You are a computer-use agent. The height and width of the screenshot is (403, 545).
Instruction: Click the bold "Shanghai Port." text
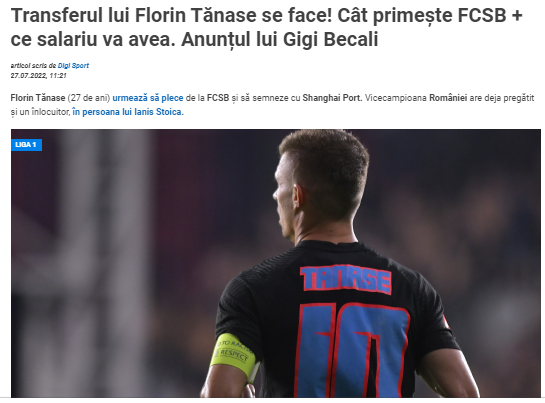point(332,98)
